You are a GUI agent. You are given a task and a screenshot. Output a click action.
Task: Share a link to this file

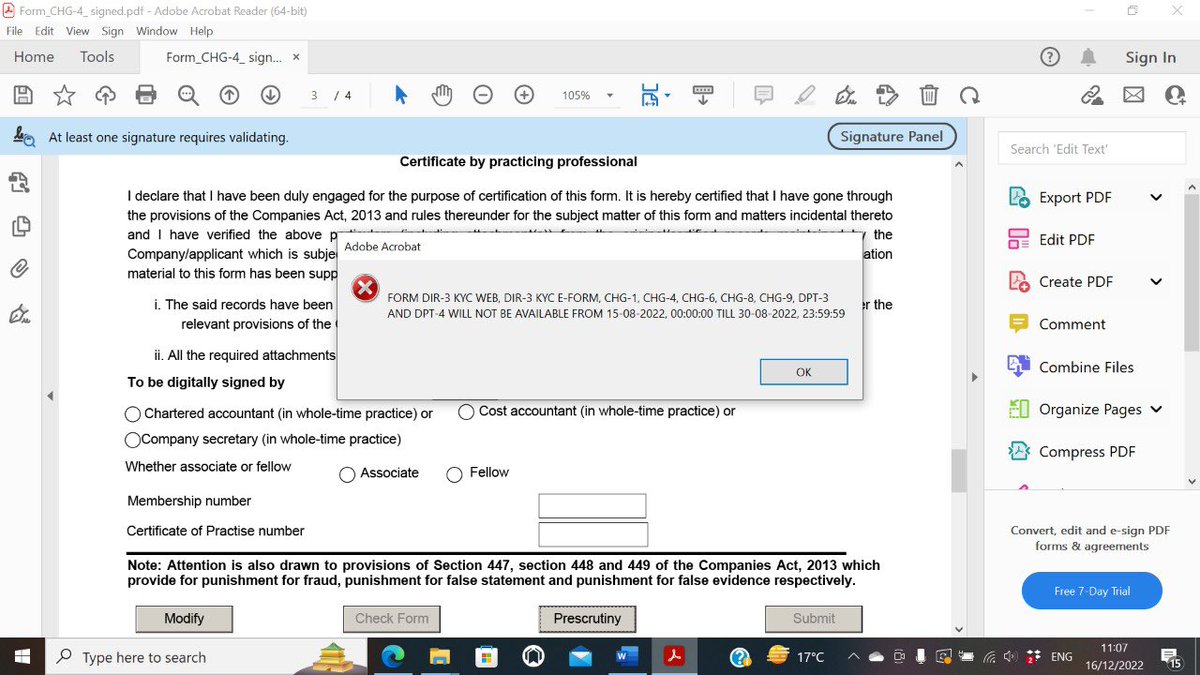click(x=1092, y=95)
